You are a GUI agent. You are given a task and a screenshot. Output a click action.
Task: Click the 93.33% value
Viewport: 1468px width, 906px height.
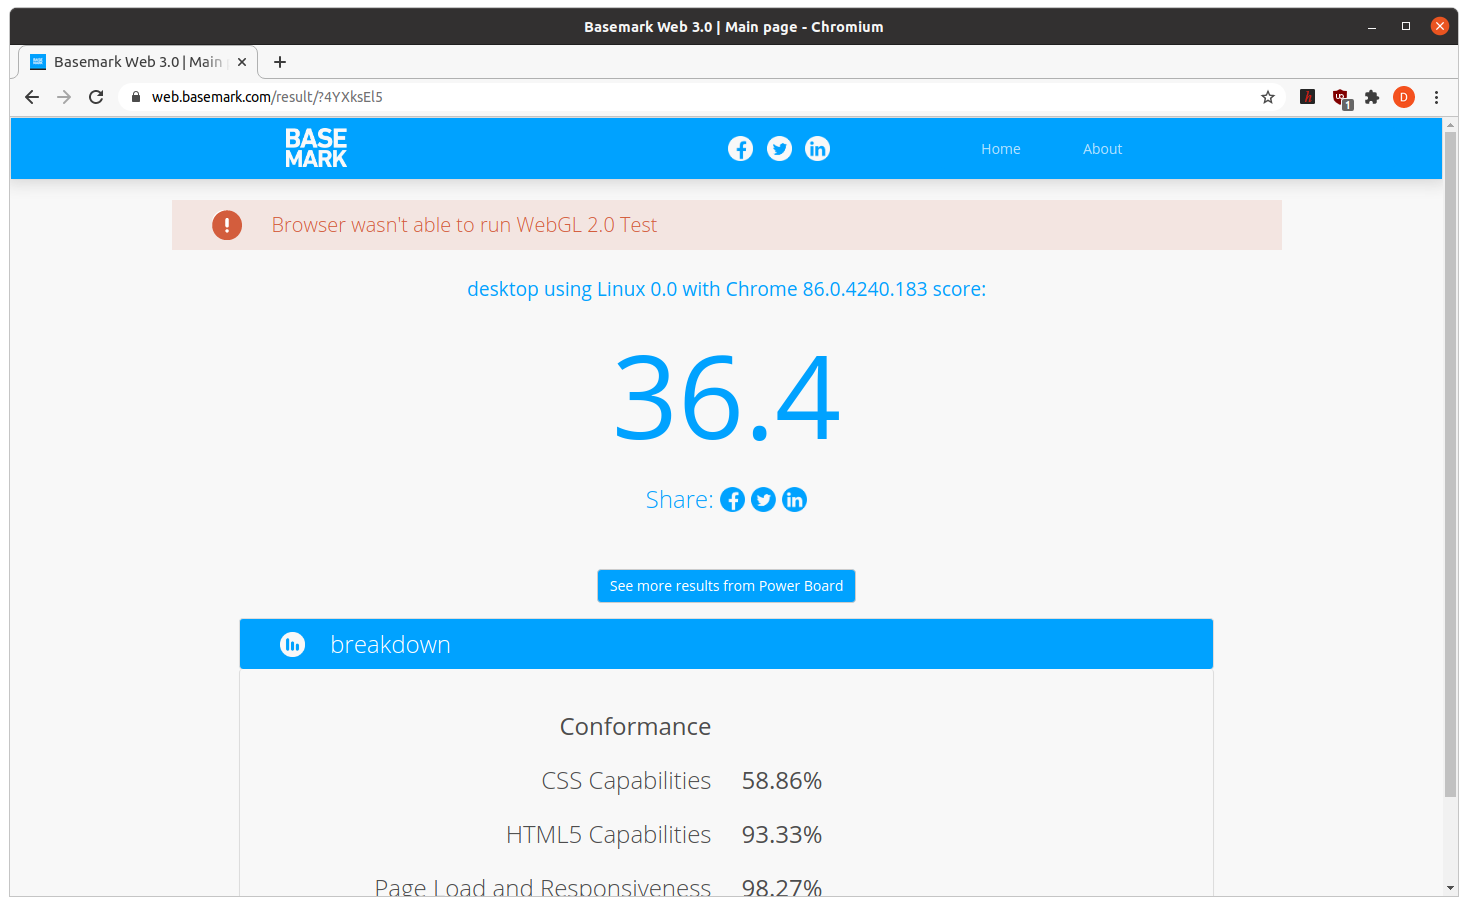pos(782,835)
